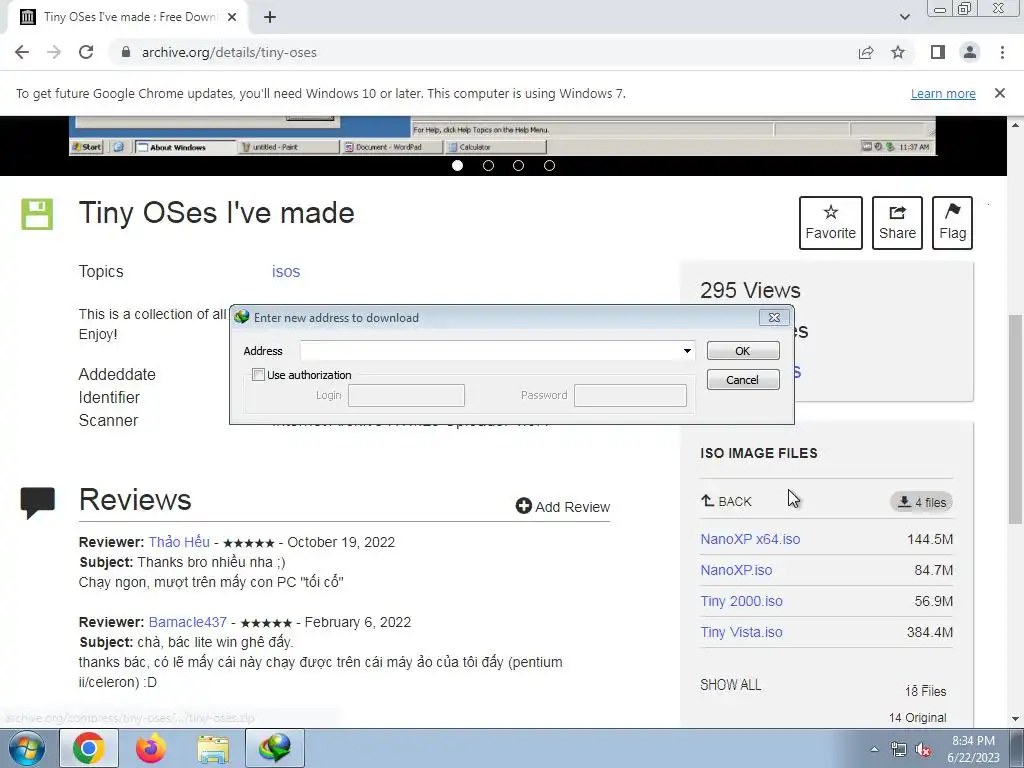Viewport: 1024px width, 768px height.
Task: Download NanoXP x64.iso
Action: click(x=750, y=539)
